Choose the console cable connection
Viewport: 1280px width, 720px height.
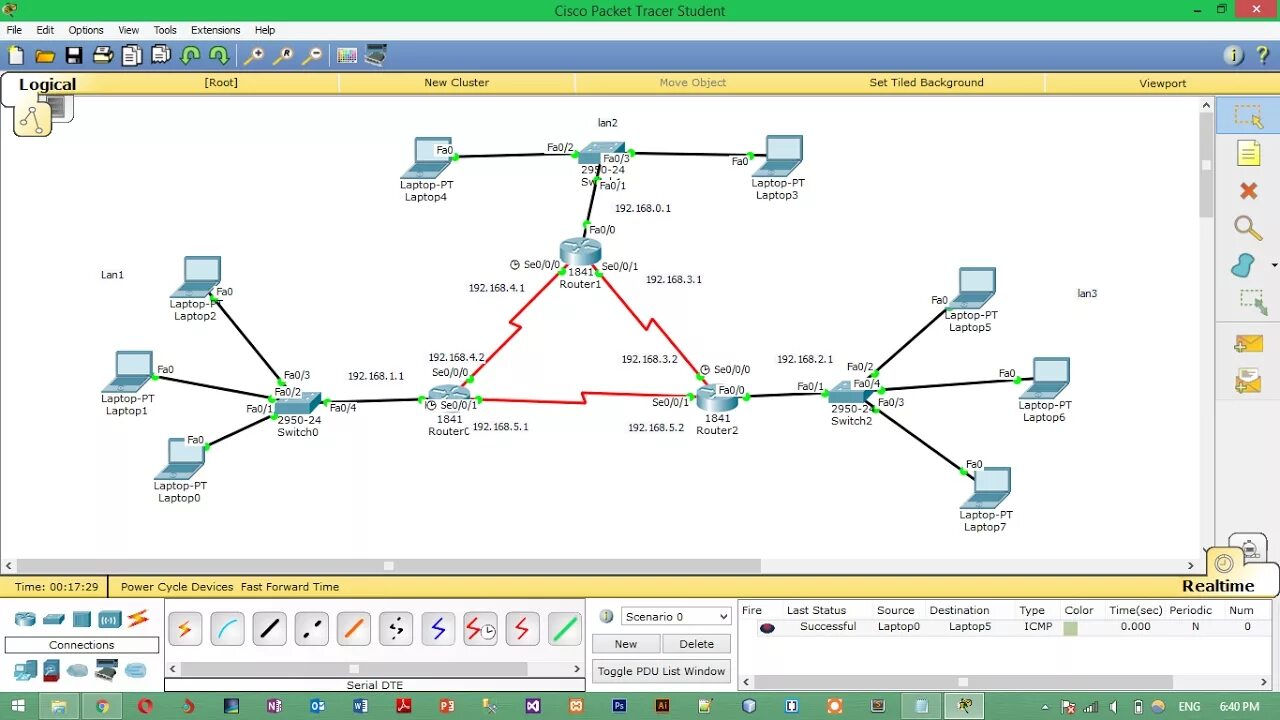coord(227,629)
